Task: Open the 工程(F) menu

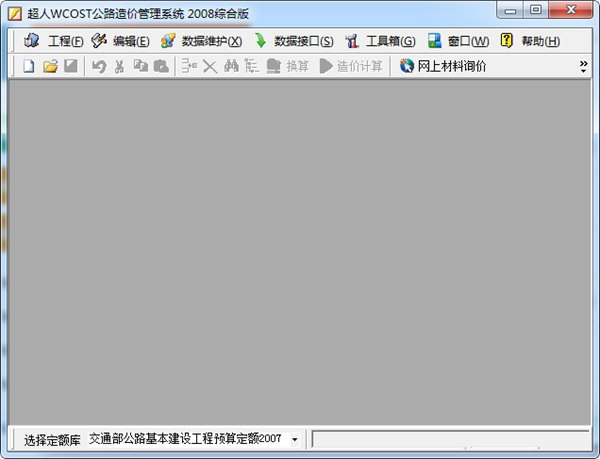Action: pos(55,41)
